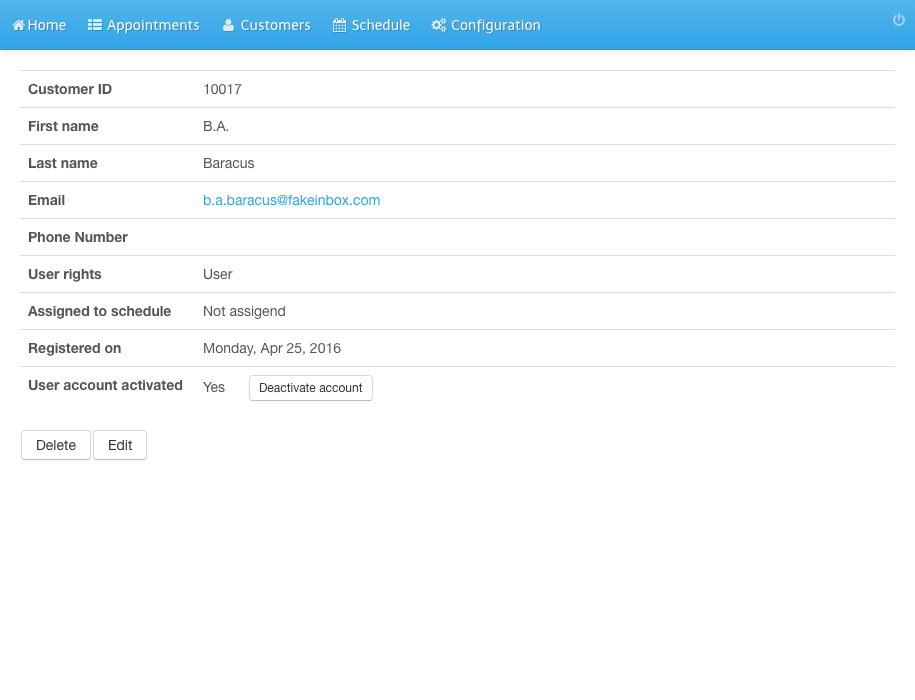Click the first name value B.A.

pyautogui.click(x=216, y=126)
